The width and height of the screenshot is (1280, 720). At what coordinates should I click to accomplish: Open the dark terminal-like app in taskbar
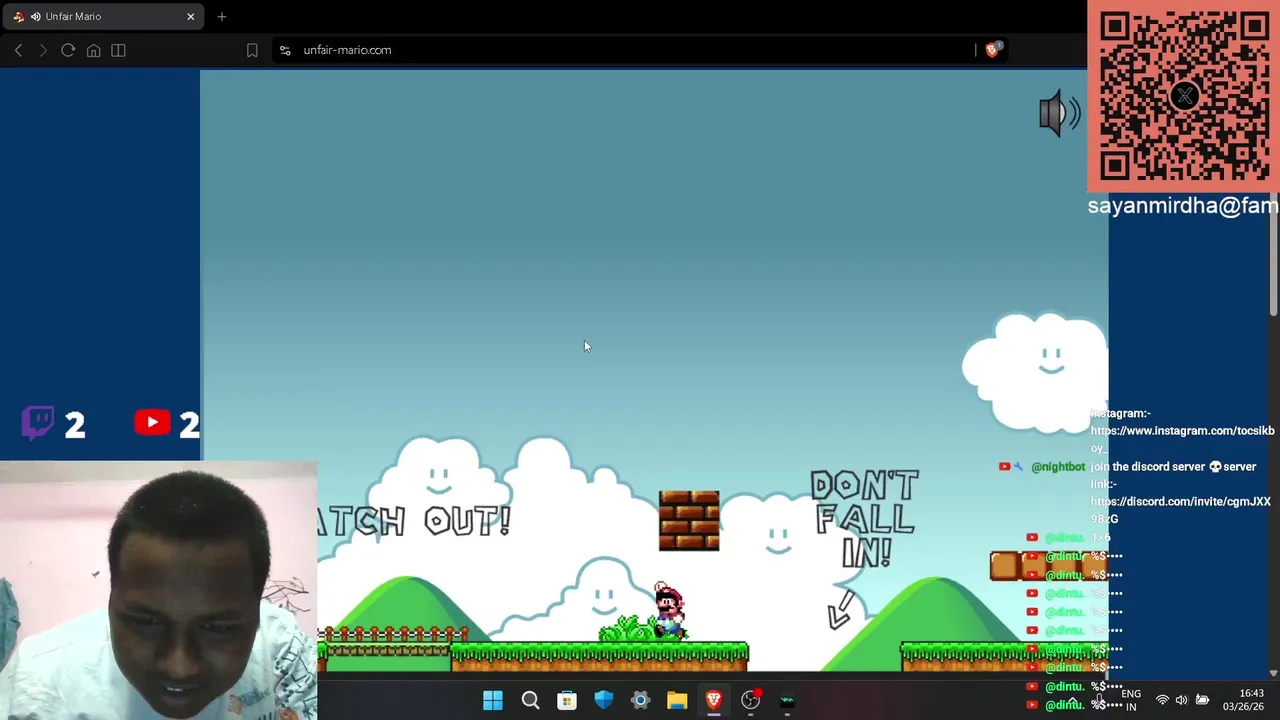pos(787,701)
